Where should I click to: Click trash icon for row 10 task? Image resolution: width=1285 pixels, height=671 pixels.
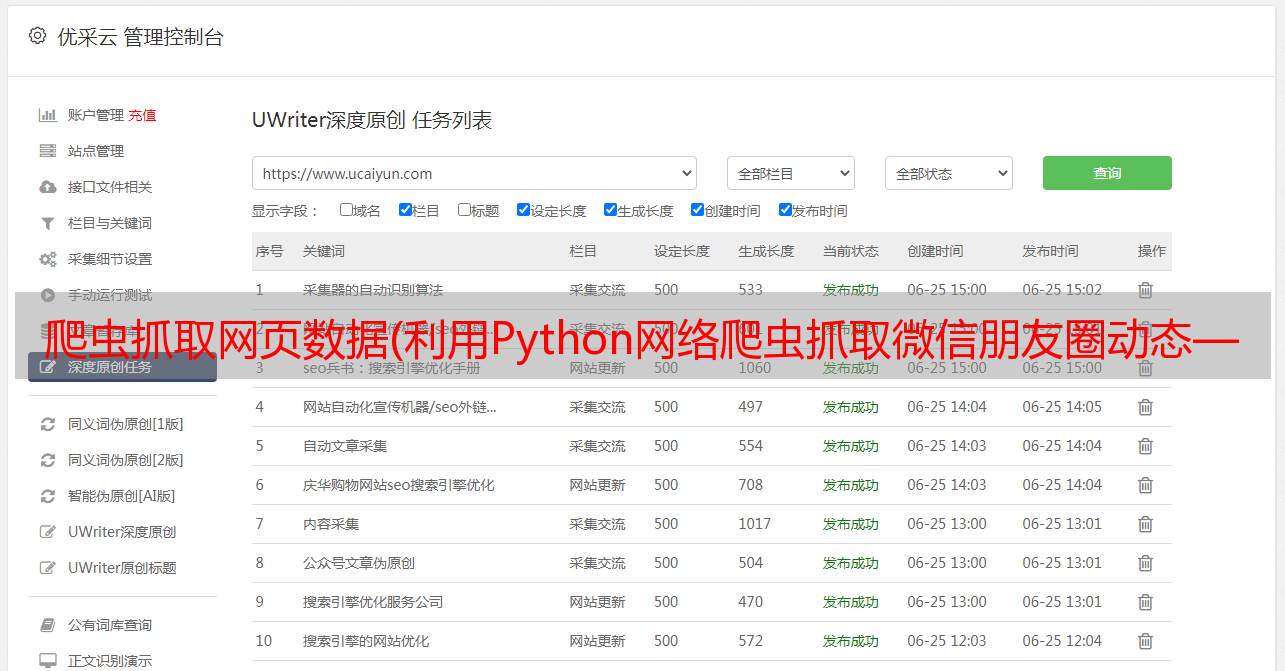pyautogui.click(x=1145, y=641)
